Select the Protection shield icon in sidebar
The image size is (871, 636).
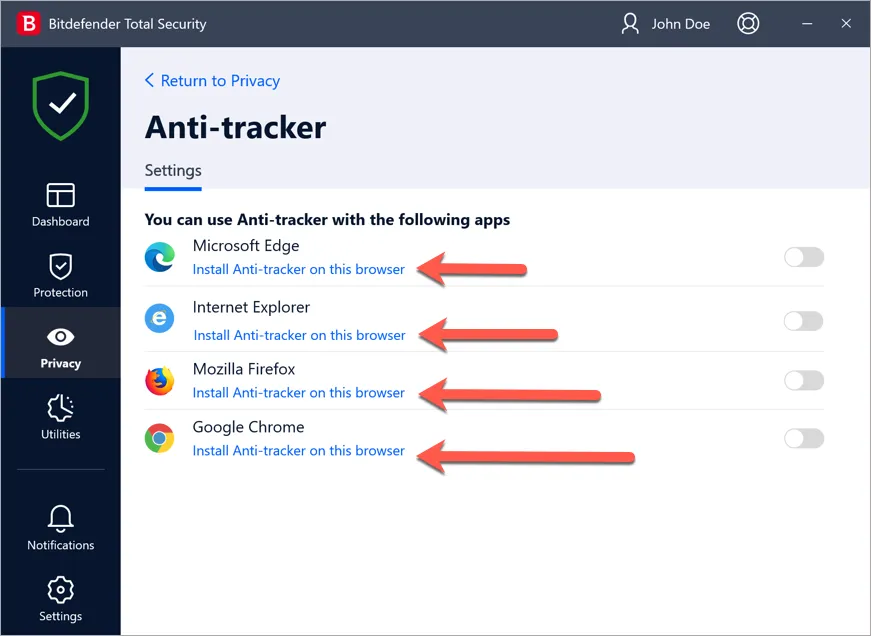point(60,275)
